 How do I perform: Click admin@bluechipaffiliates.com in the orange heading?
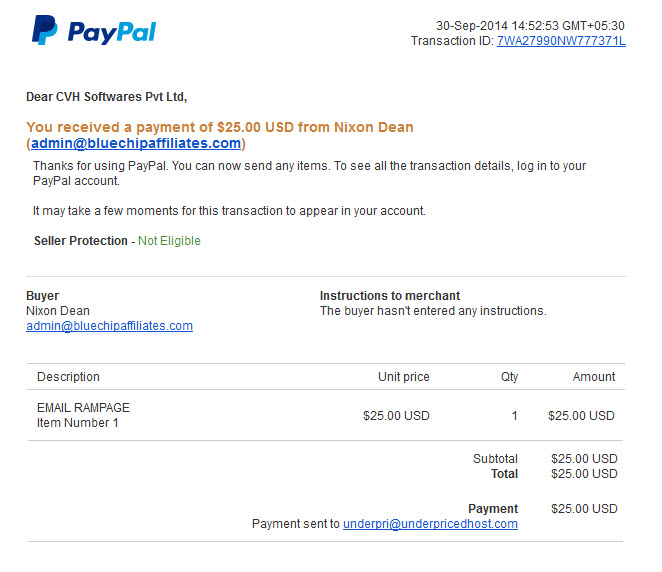click(x=136, y=143)
